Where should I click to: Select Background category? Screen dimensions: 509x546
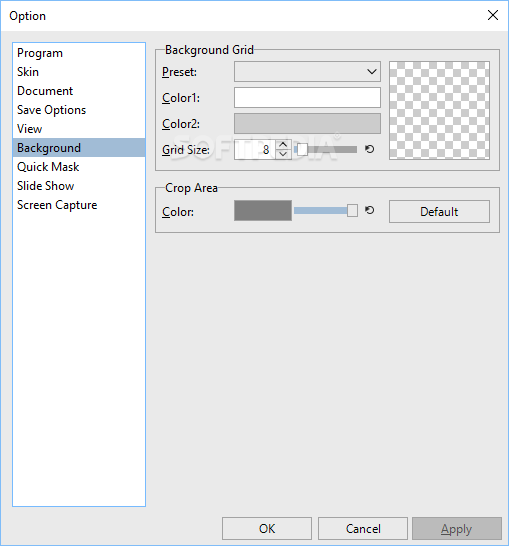point(79,148)
